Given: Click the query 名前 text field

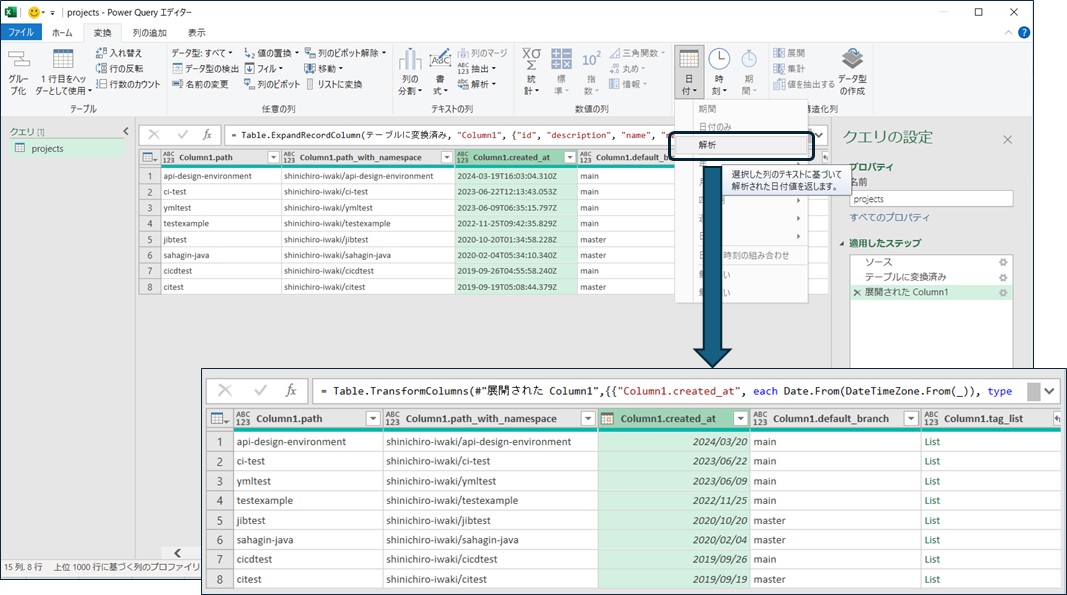Looking at the screenshot, I should click(x=930, y=199).
